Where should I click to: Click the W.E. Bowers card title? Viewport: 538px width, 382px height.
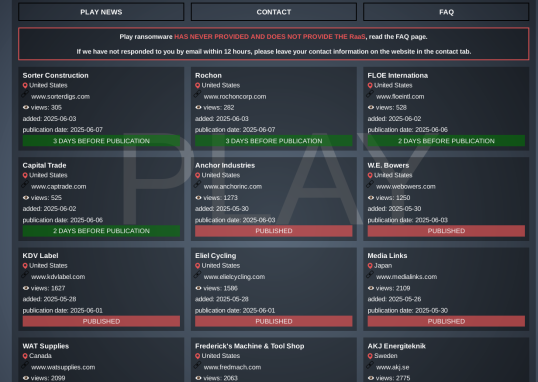click(388, 165)
